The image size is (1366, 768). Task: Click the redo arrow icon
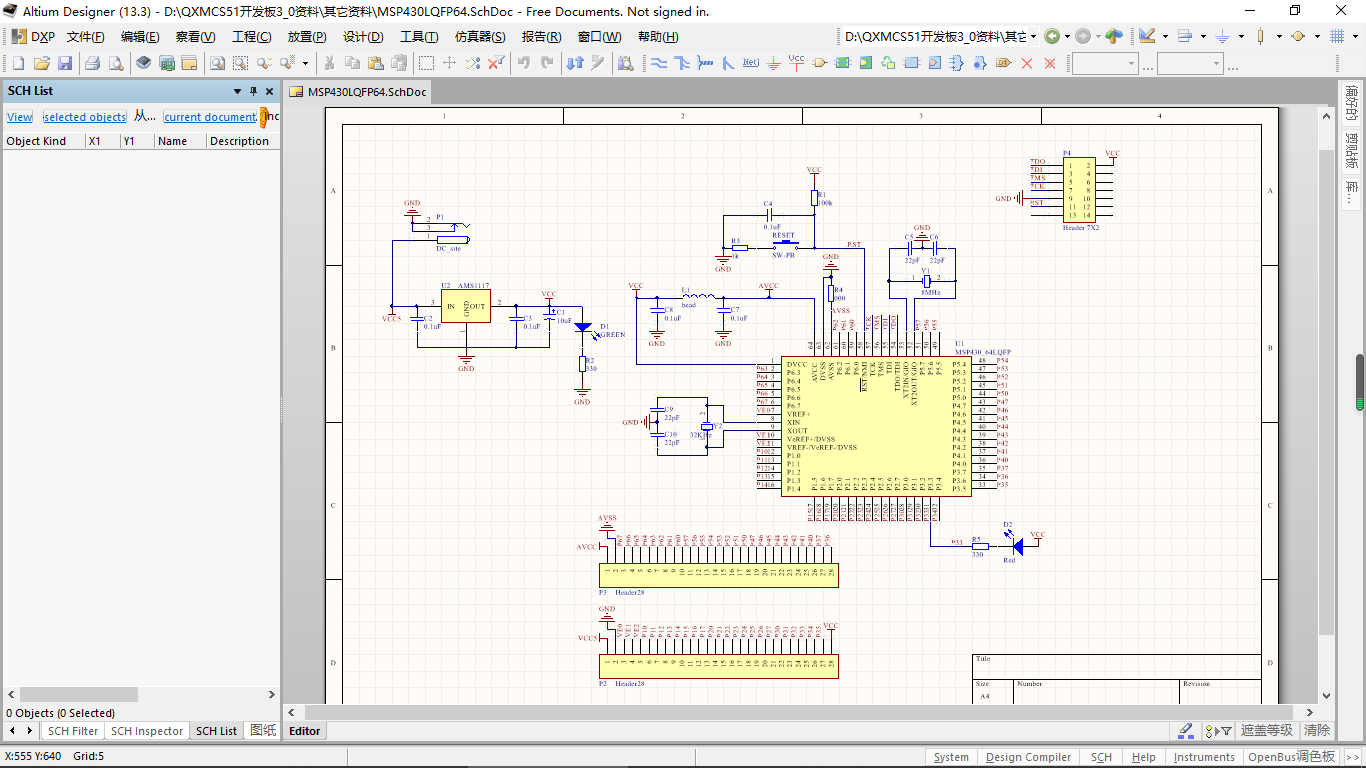click(547, 63)
